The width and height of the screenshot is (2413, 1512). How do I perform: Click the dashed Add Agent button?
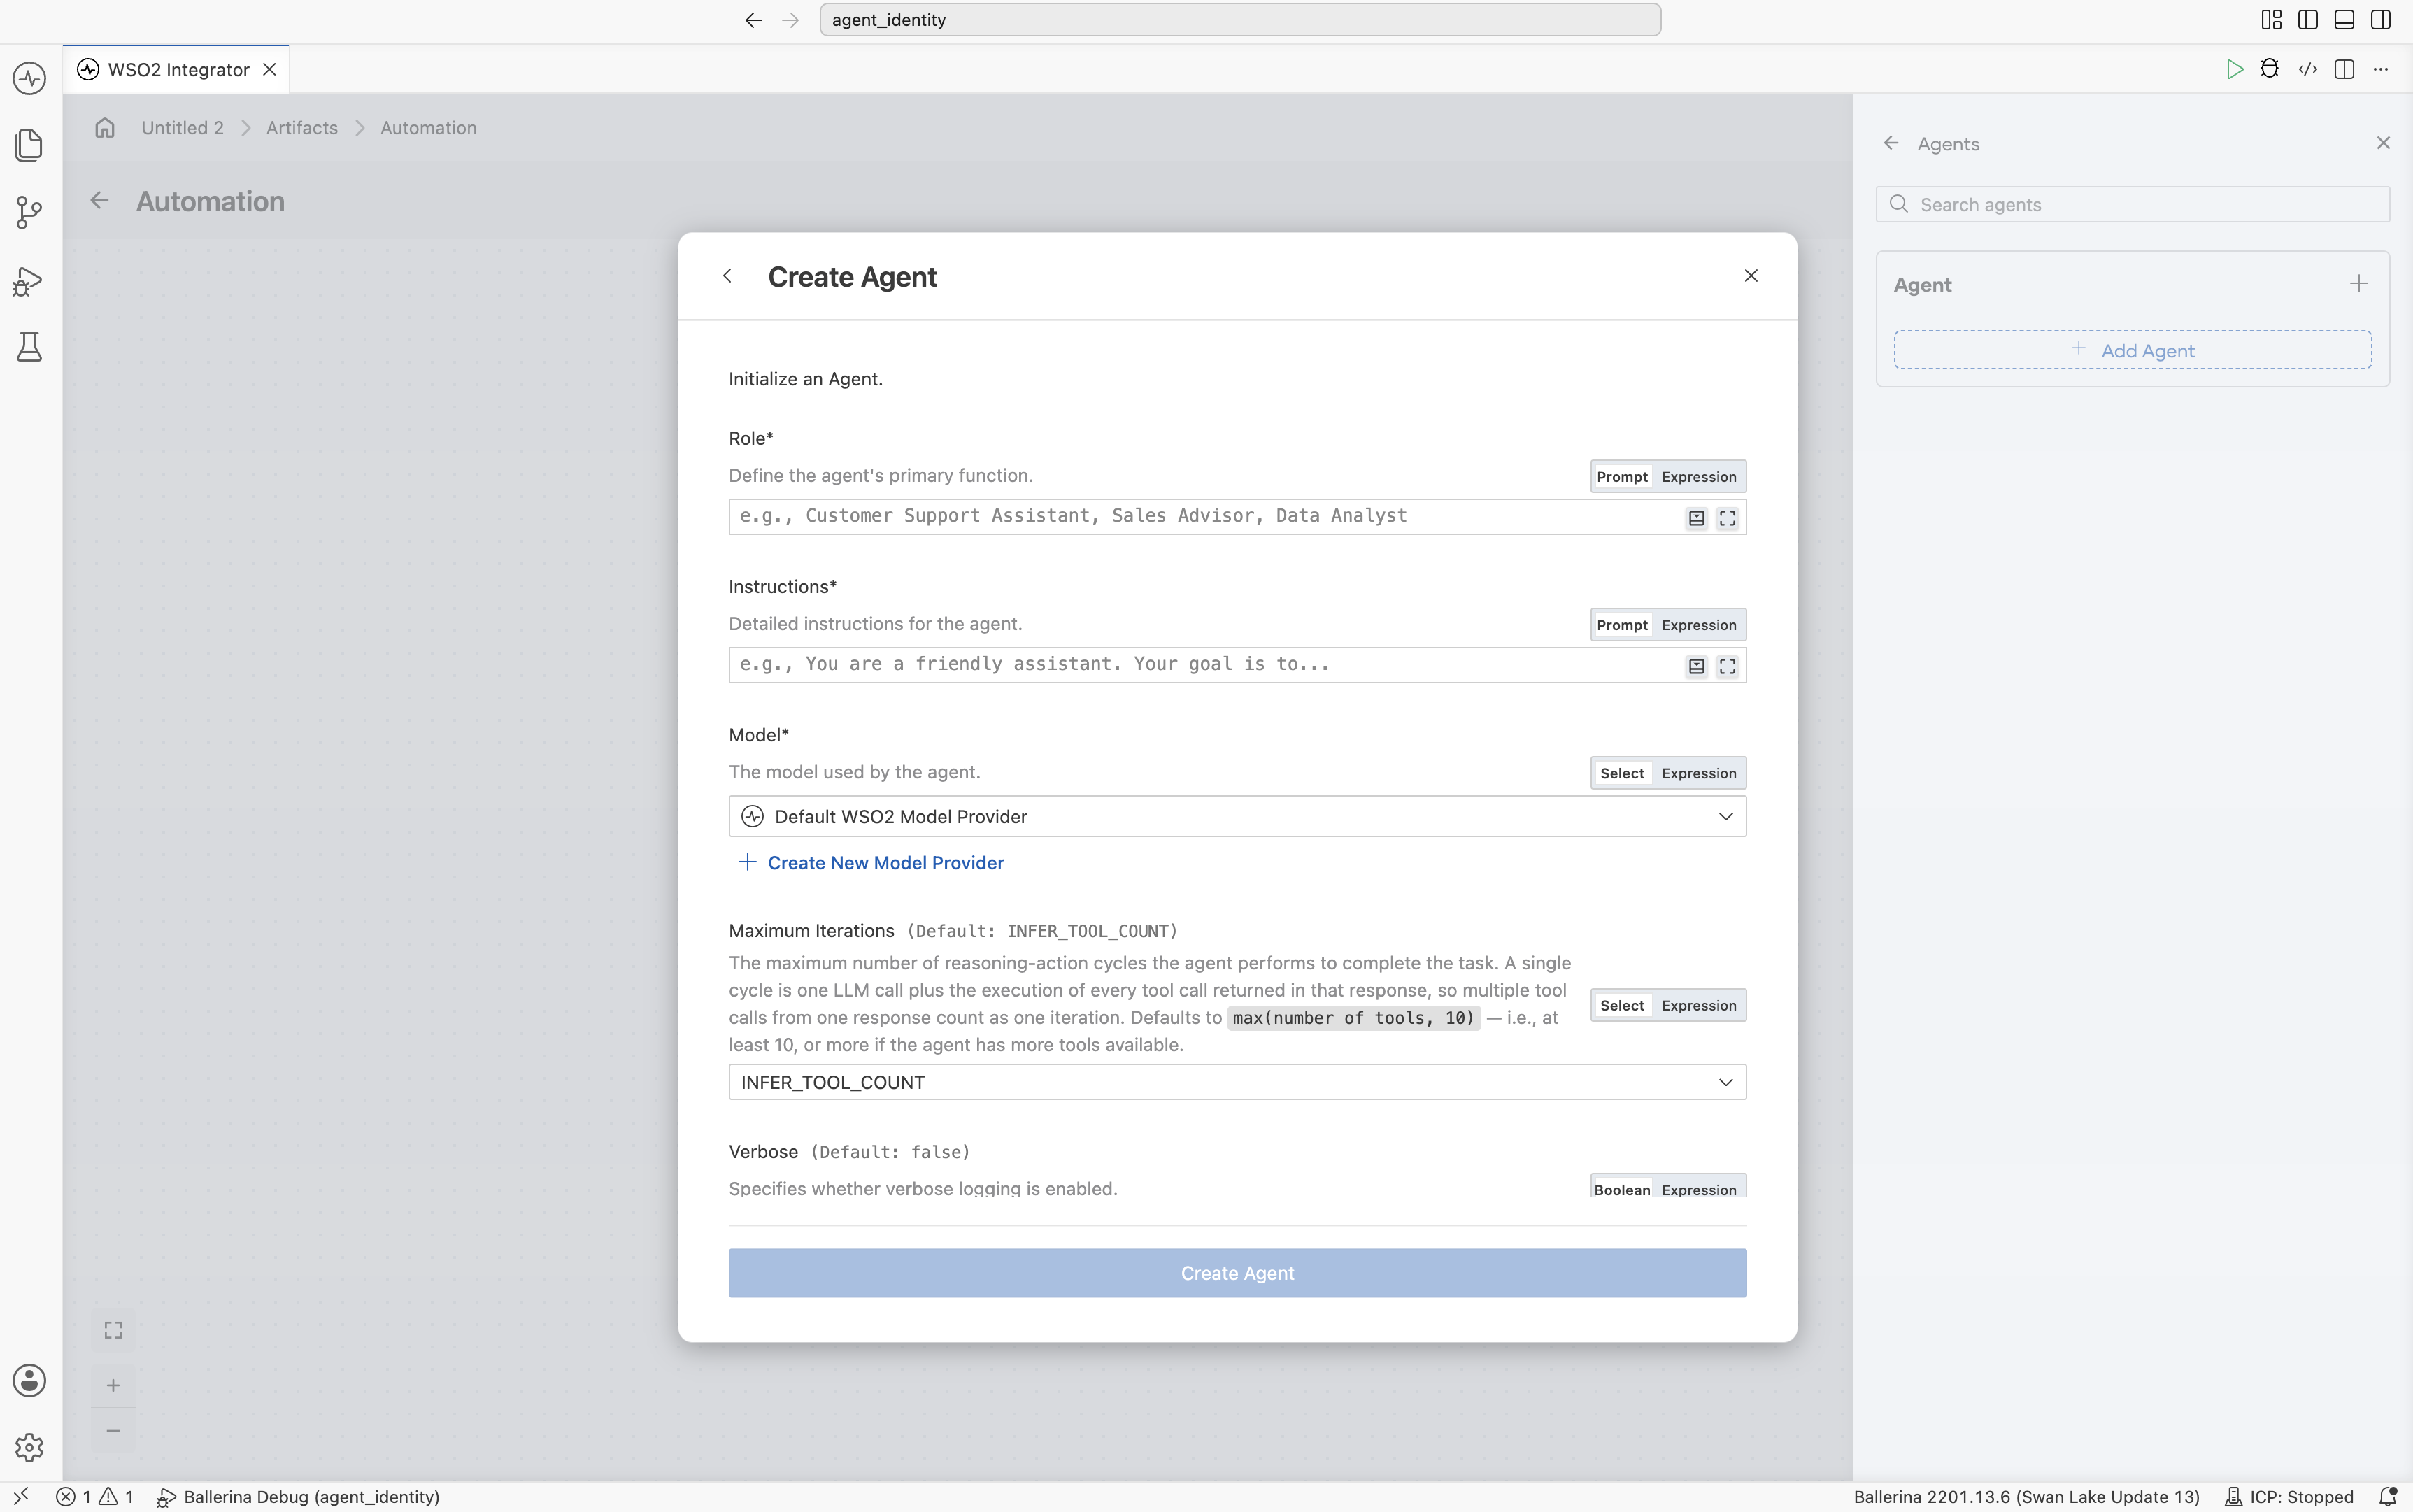pyautogui.click(x=2132, y=350)
